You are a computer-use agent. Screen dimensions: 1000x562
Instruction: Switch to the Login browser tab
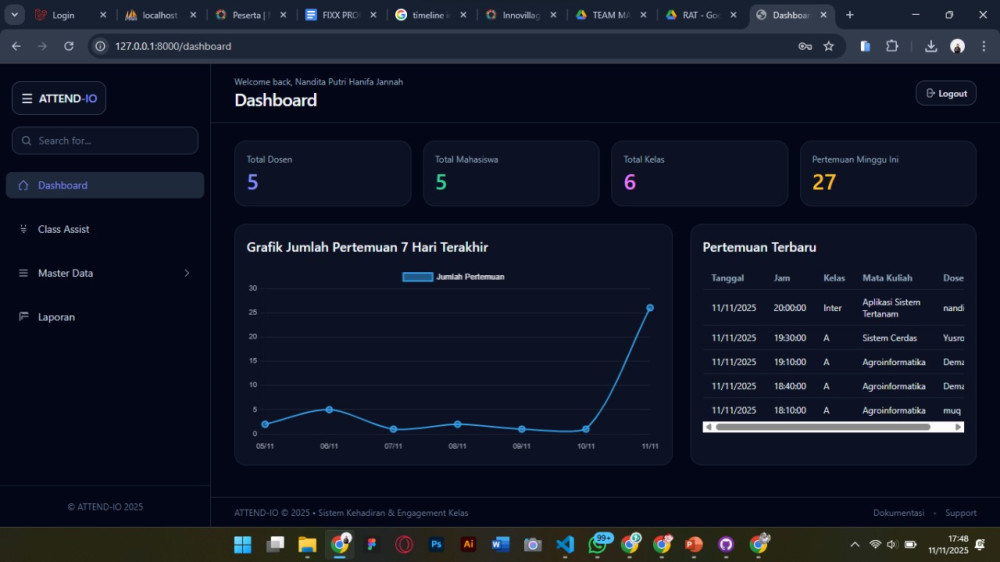click(62, 15)
